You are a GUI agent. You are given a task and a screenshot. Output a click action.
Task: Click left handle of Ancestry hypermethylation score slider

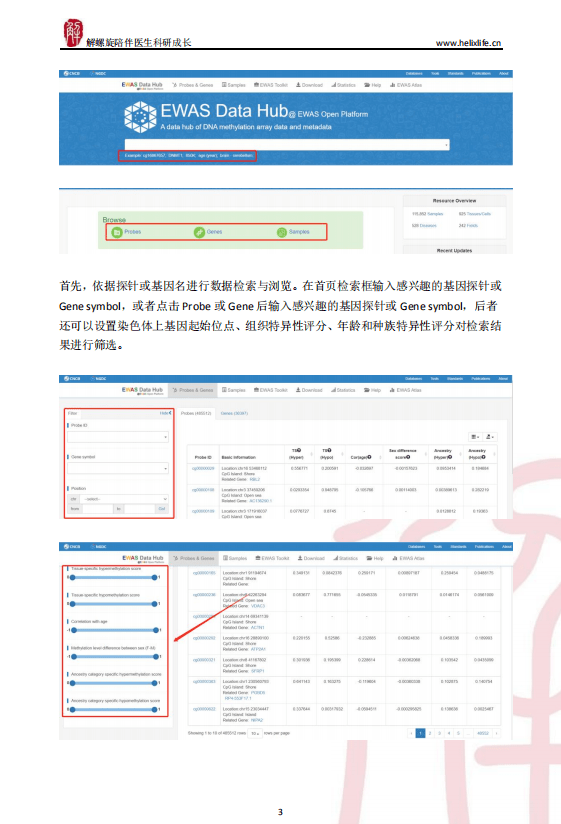[x=72, y=683]
